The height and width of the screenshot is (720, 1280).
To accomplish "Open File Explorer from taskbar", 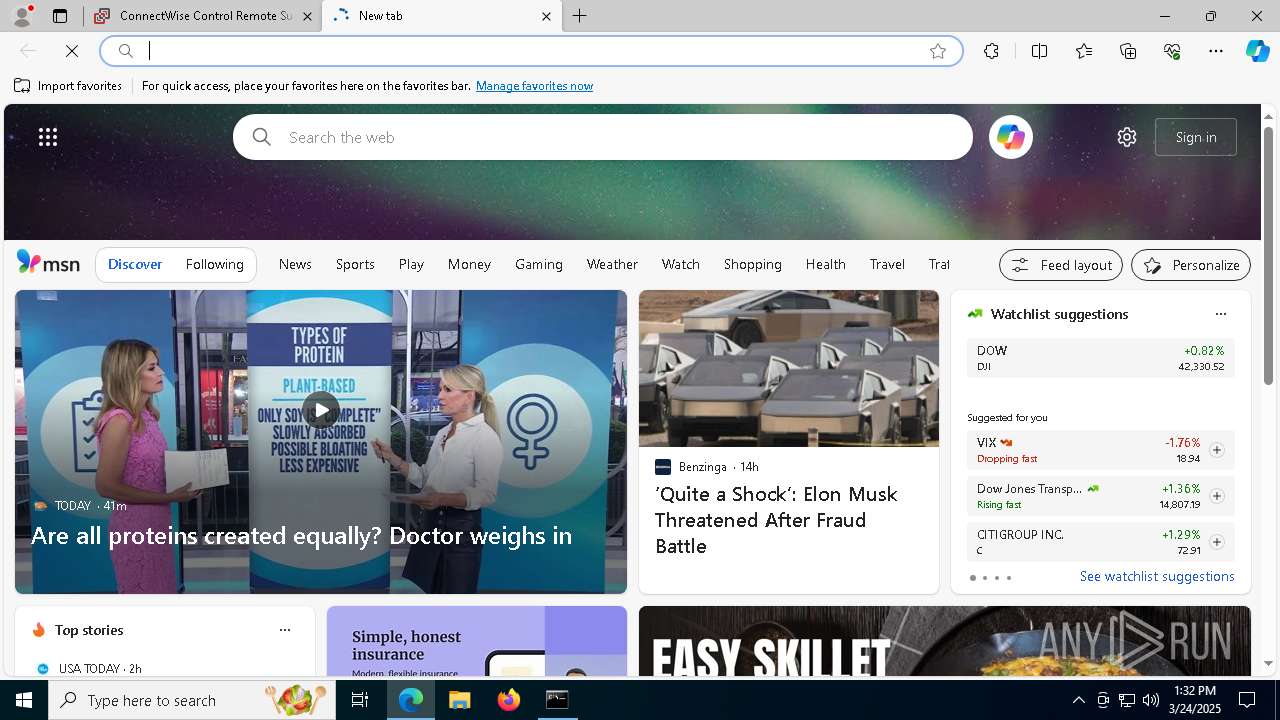I will [x=459, y=700].
